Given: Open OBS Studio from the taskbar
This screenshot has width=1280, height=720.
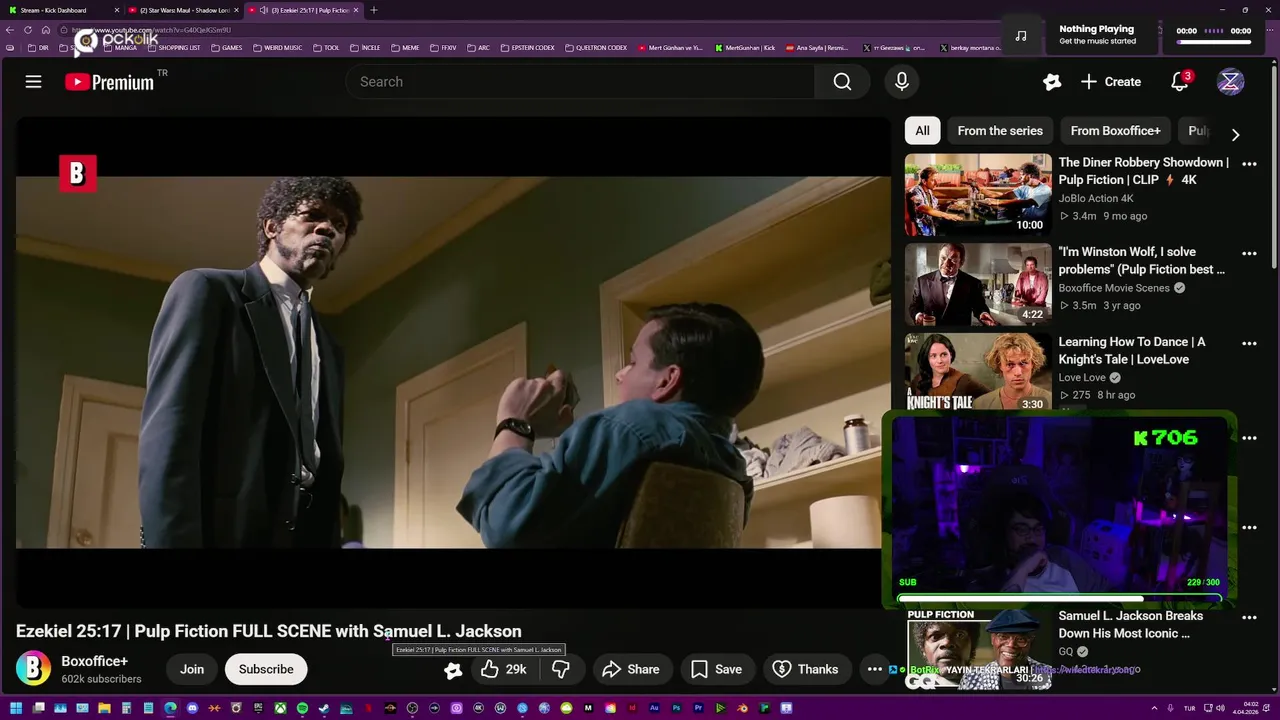Looking at the screenshot, I should coord(412,708).
